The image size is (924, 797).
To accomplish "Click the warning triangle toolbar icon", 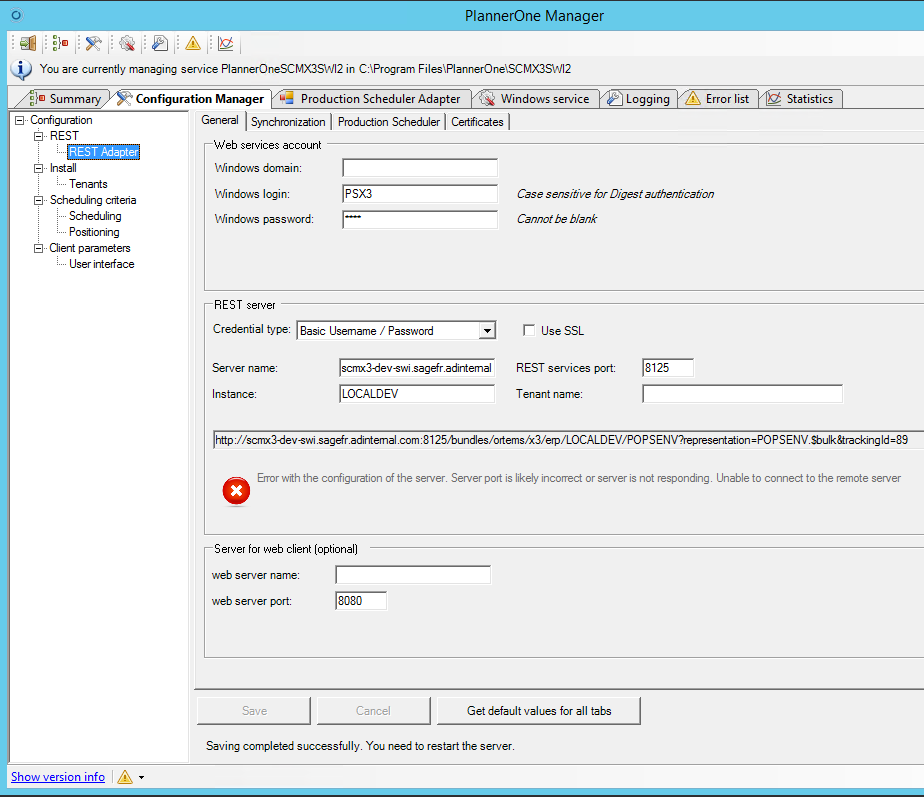I will [193, 43].
